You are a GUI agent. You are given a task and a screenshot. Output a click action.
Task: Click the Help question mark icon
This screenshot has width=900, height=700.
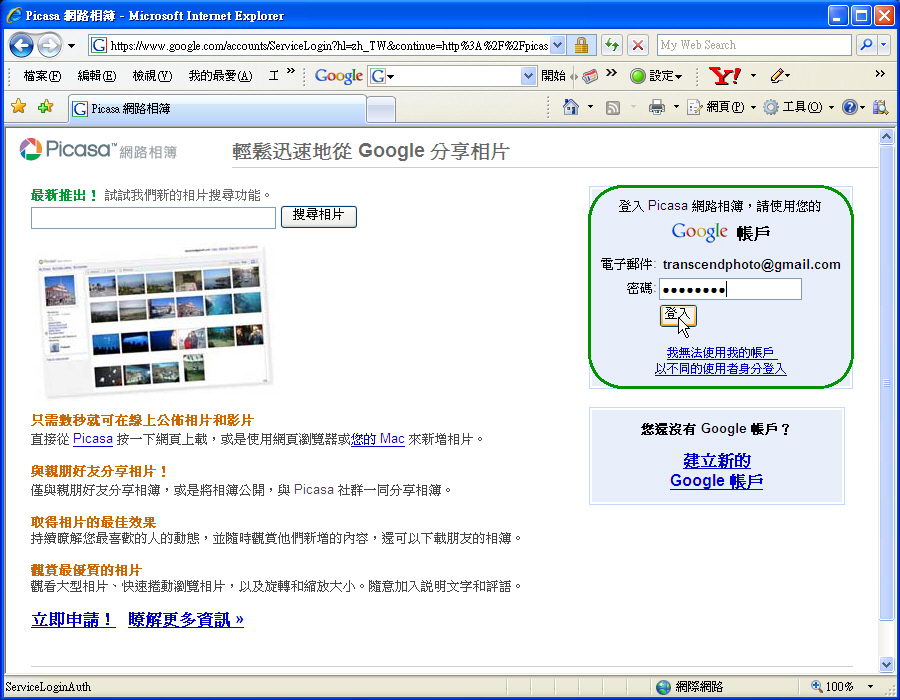tap(849, 107)
